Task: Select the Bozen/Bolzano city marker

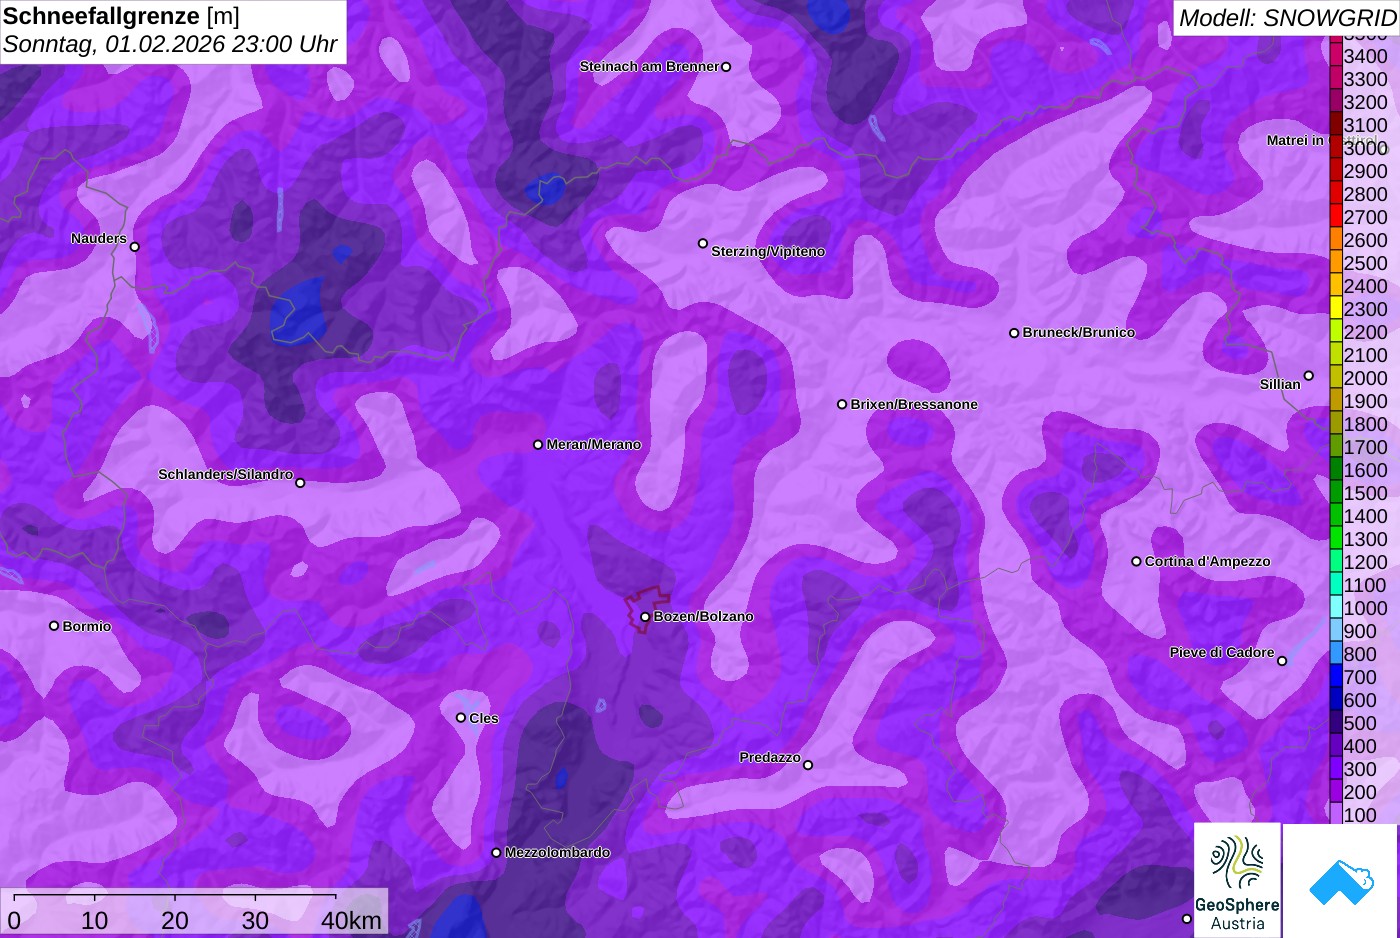Action: 645,617
